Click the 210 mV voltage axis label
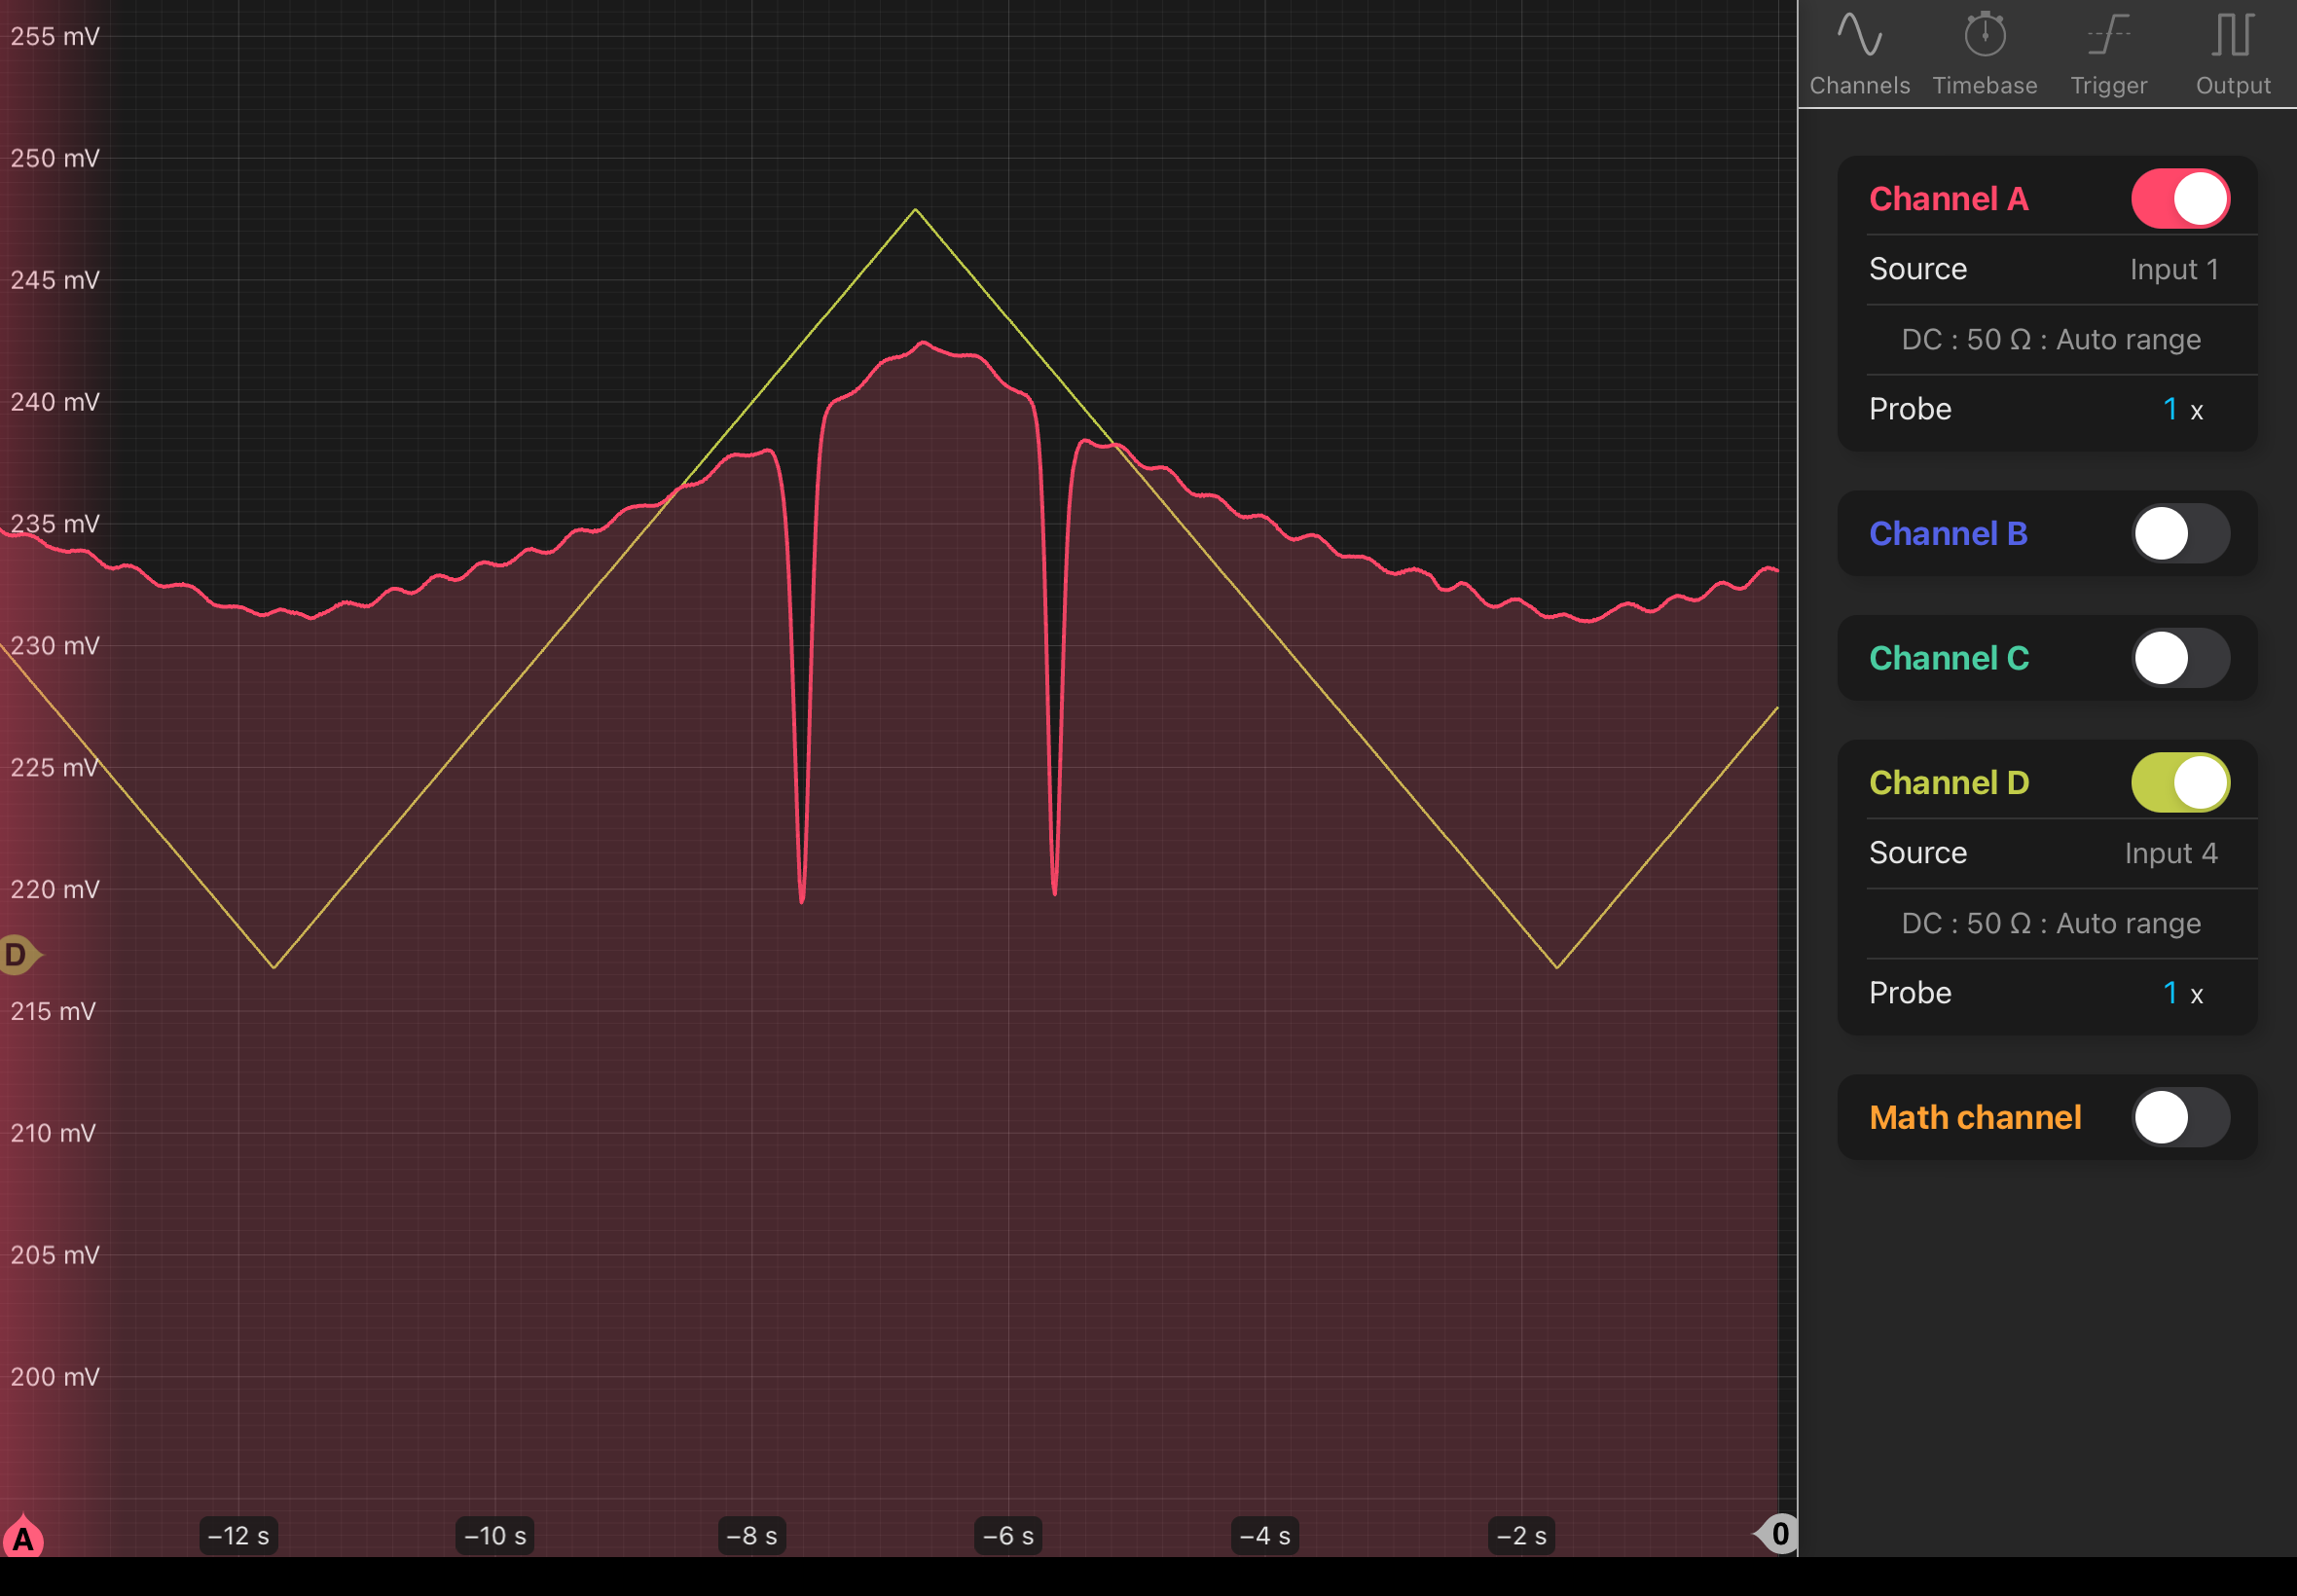Image resolution: width=2297 pixels, height=1596 pixels. coord(53,1134)
